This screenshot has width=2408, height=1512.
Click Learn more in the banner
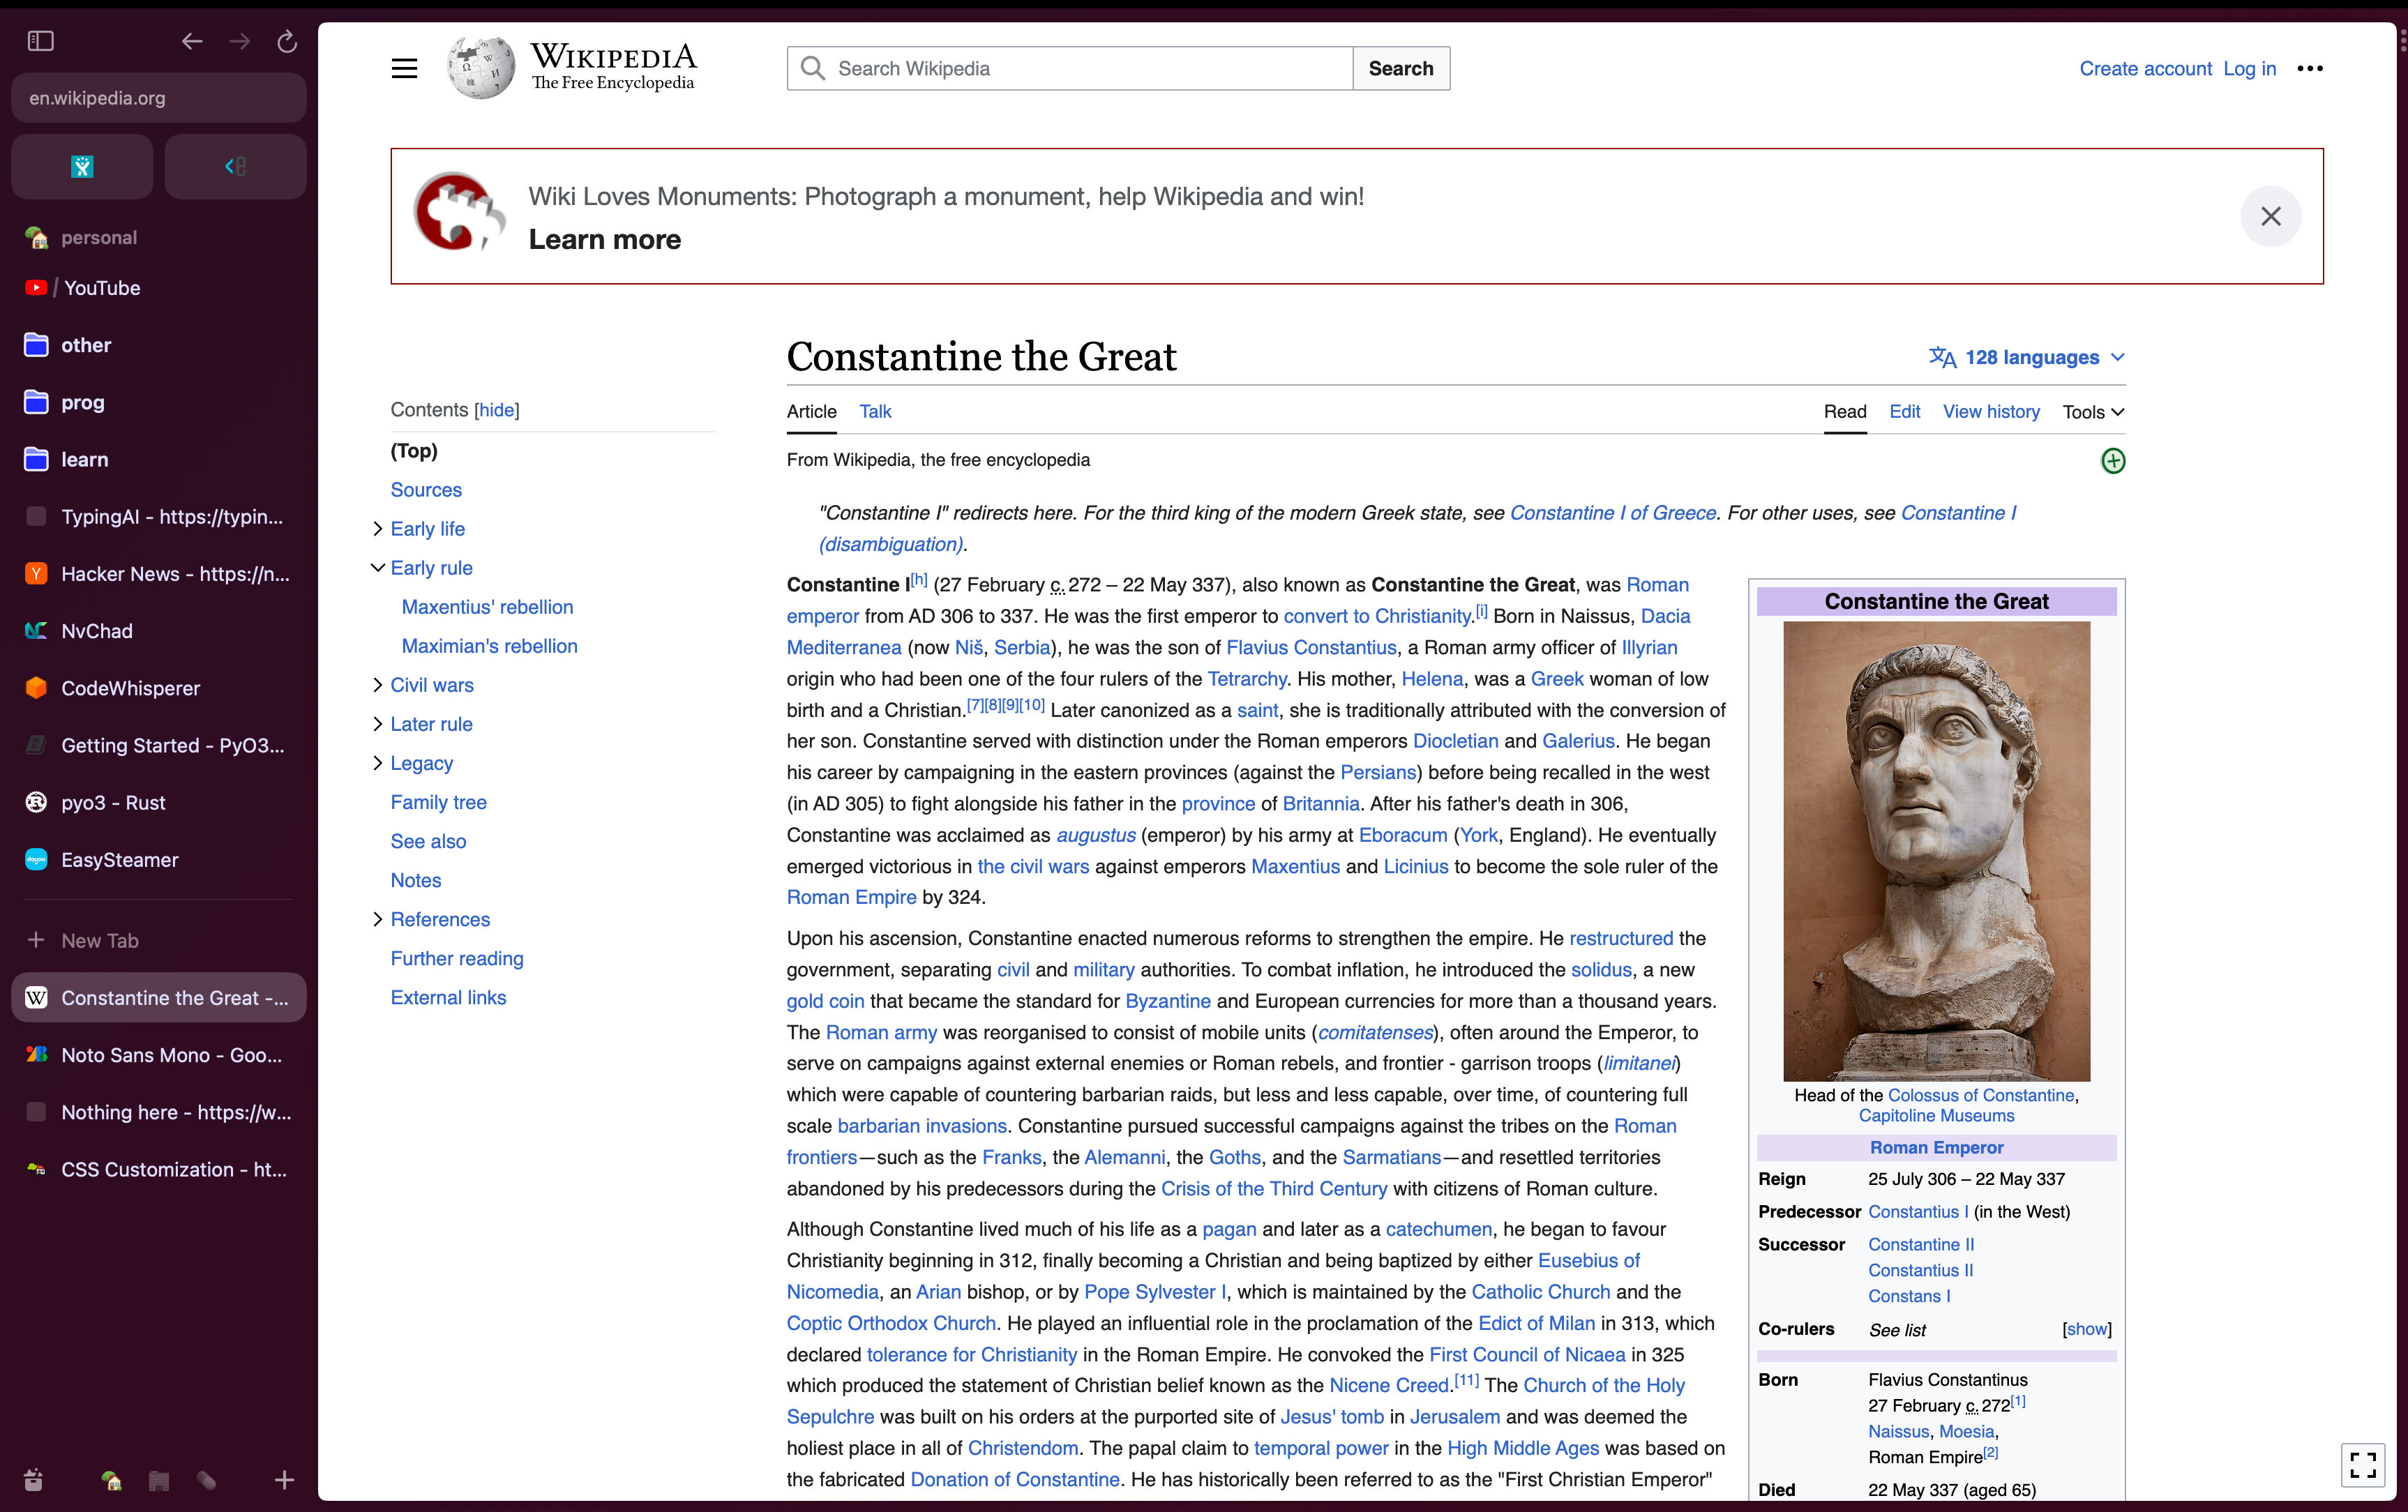click(604, 239)
